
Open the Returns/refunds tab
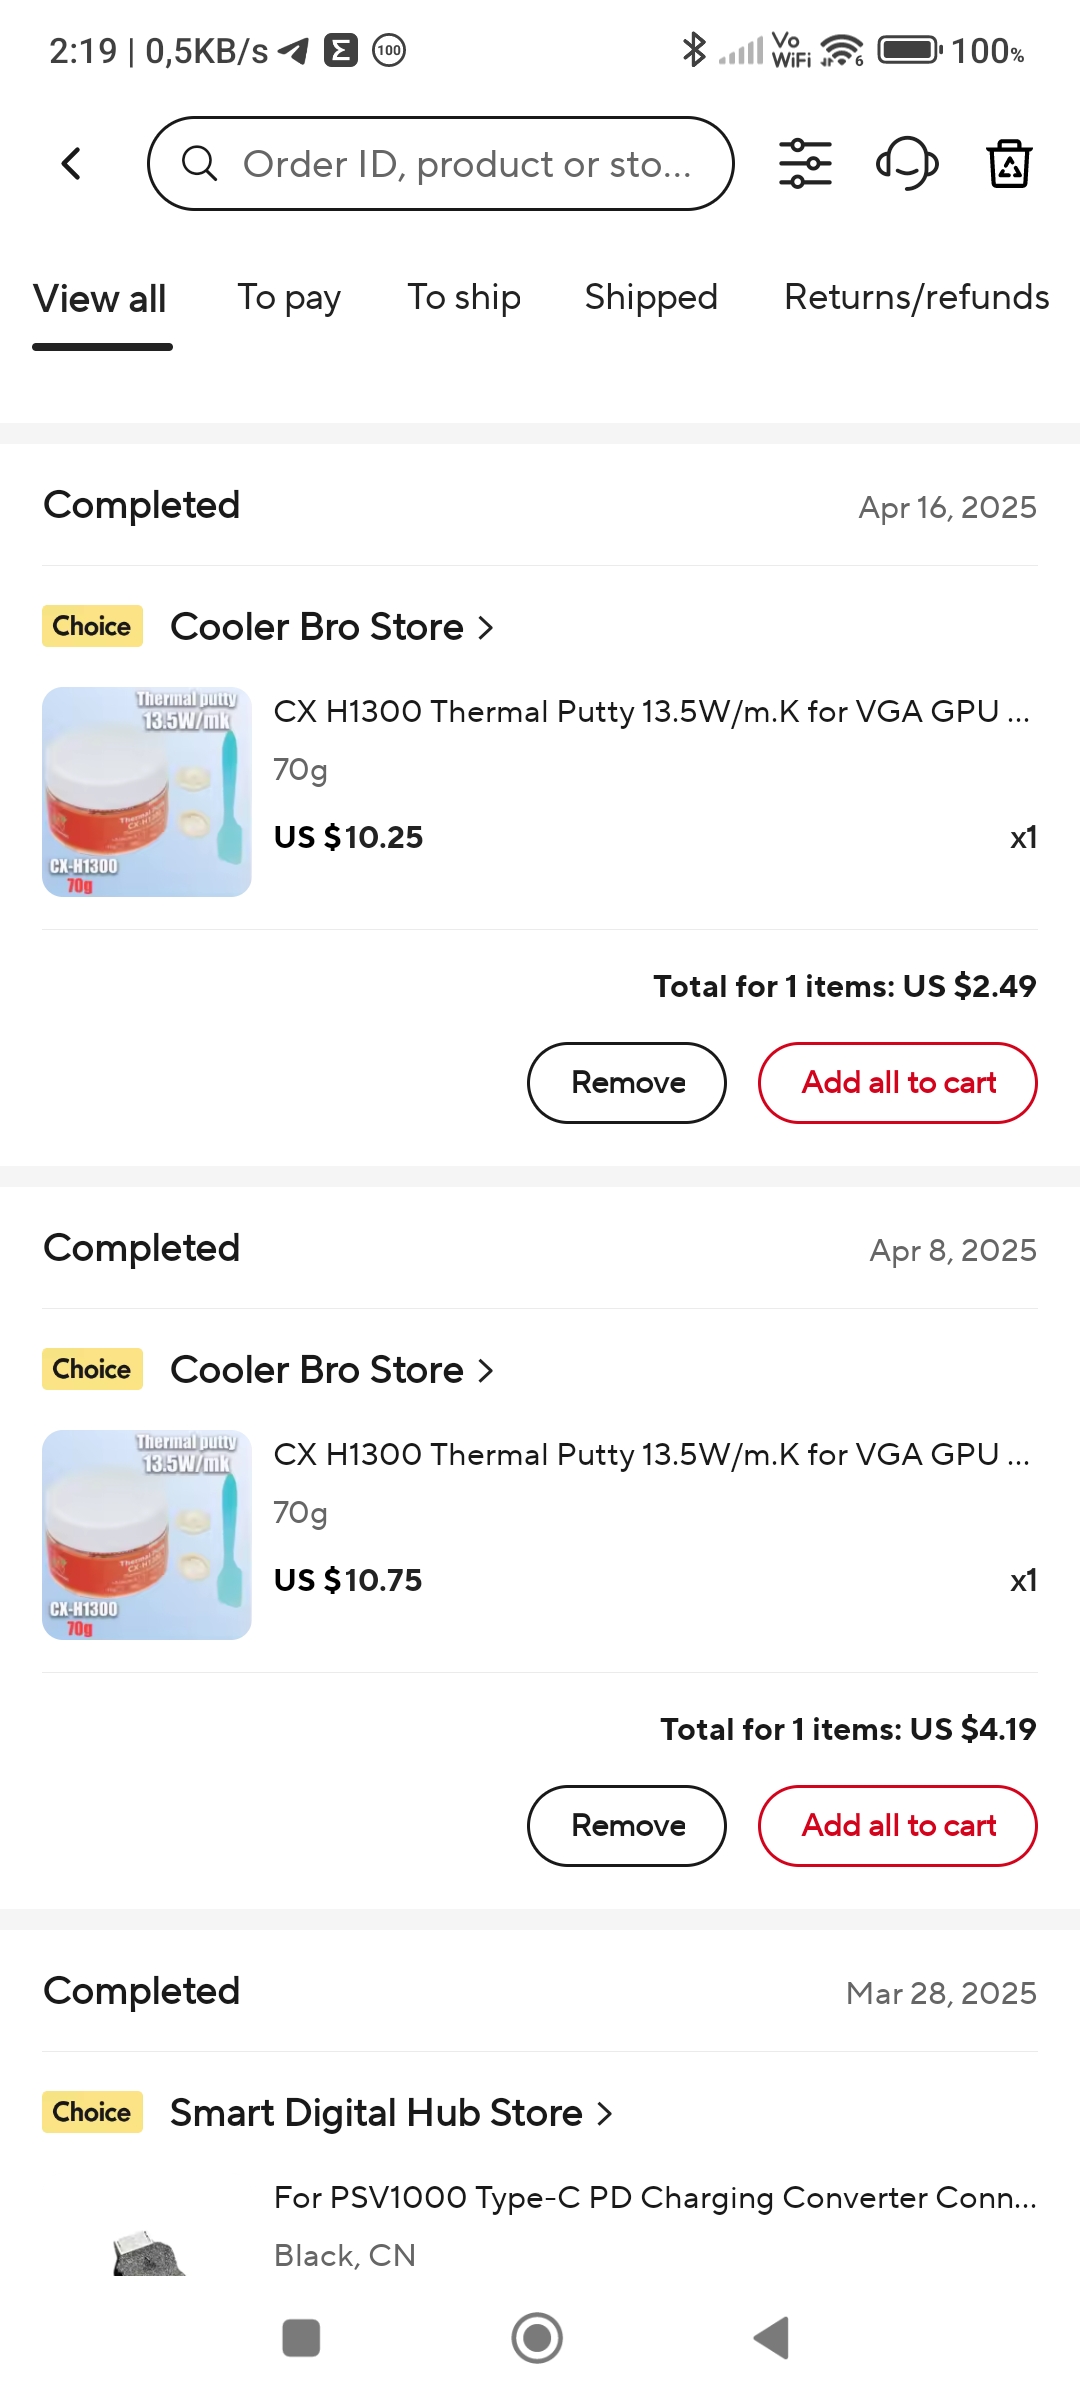pyautogui.click(x=916, y=297)
